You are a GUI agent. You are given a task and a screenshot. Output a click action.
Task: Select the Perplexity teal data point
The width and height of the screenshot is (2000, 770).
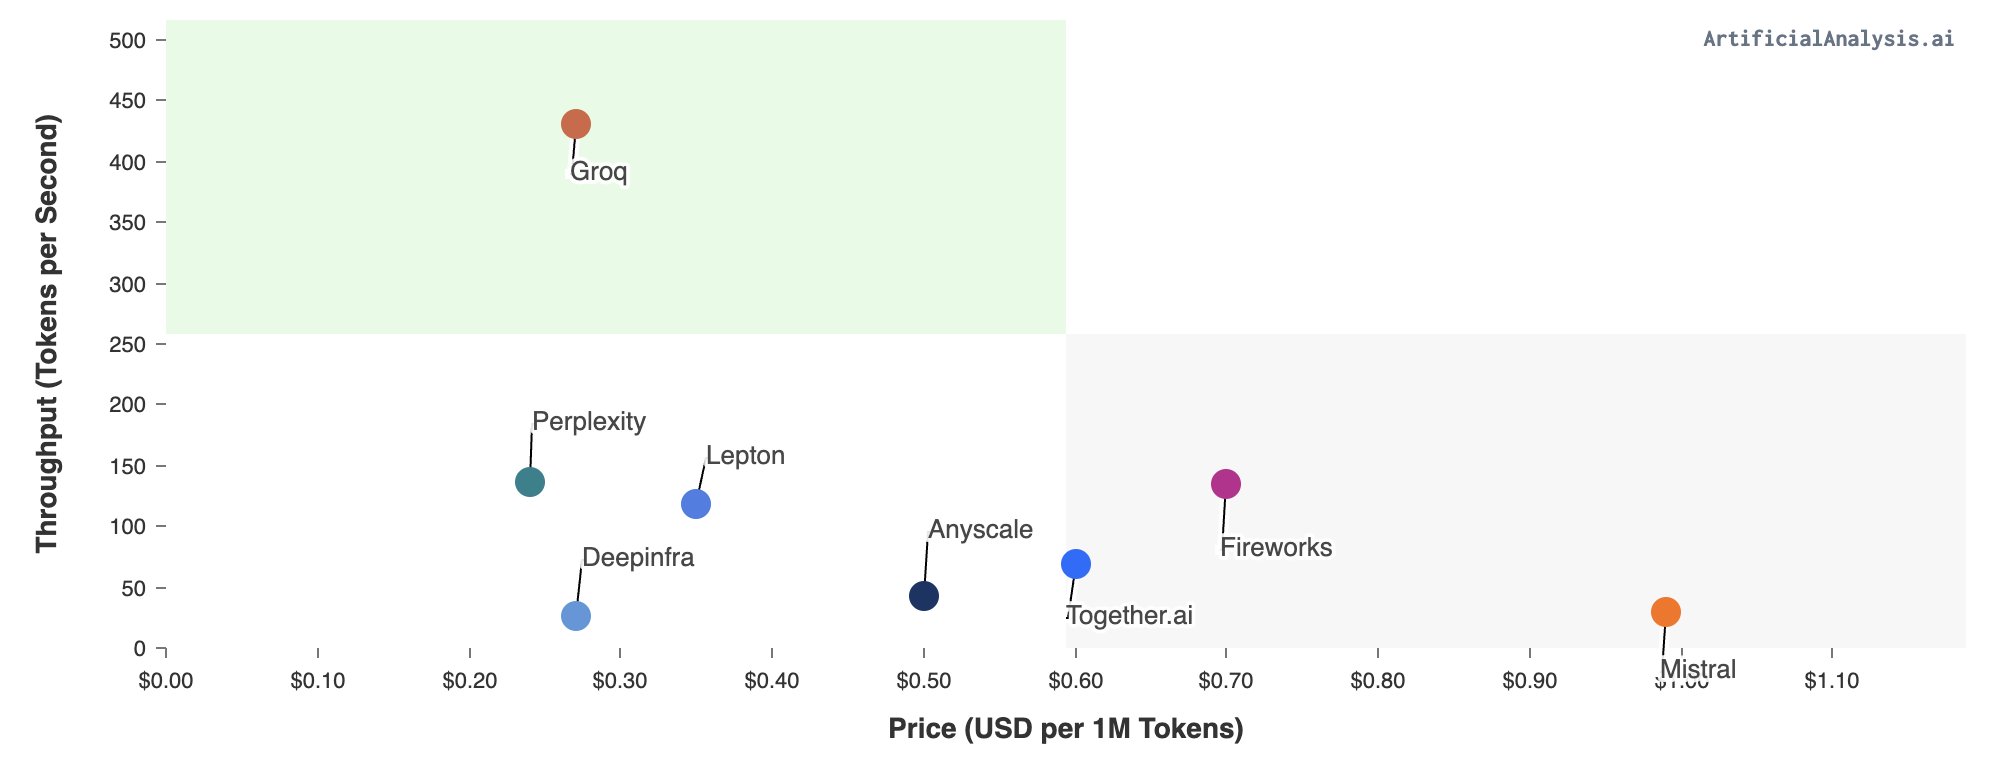click(x=530, y=482)
